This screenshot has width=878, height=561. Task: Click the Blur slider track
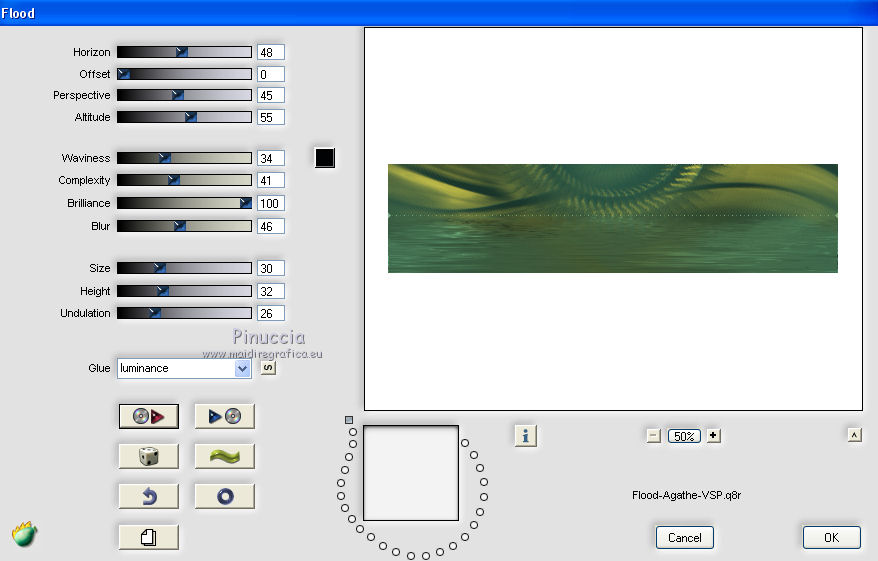184,226
